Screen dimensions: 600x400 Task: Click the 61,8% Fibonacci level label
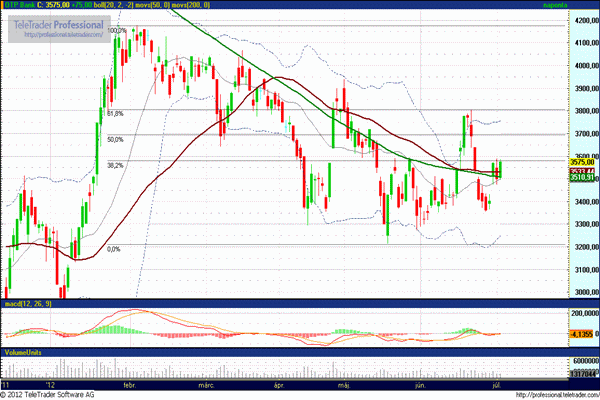(x=116, y=114)
